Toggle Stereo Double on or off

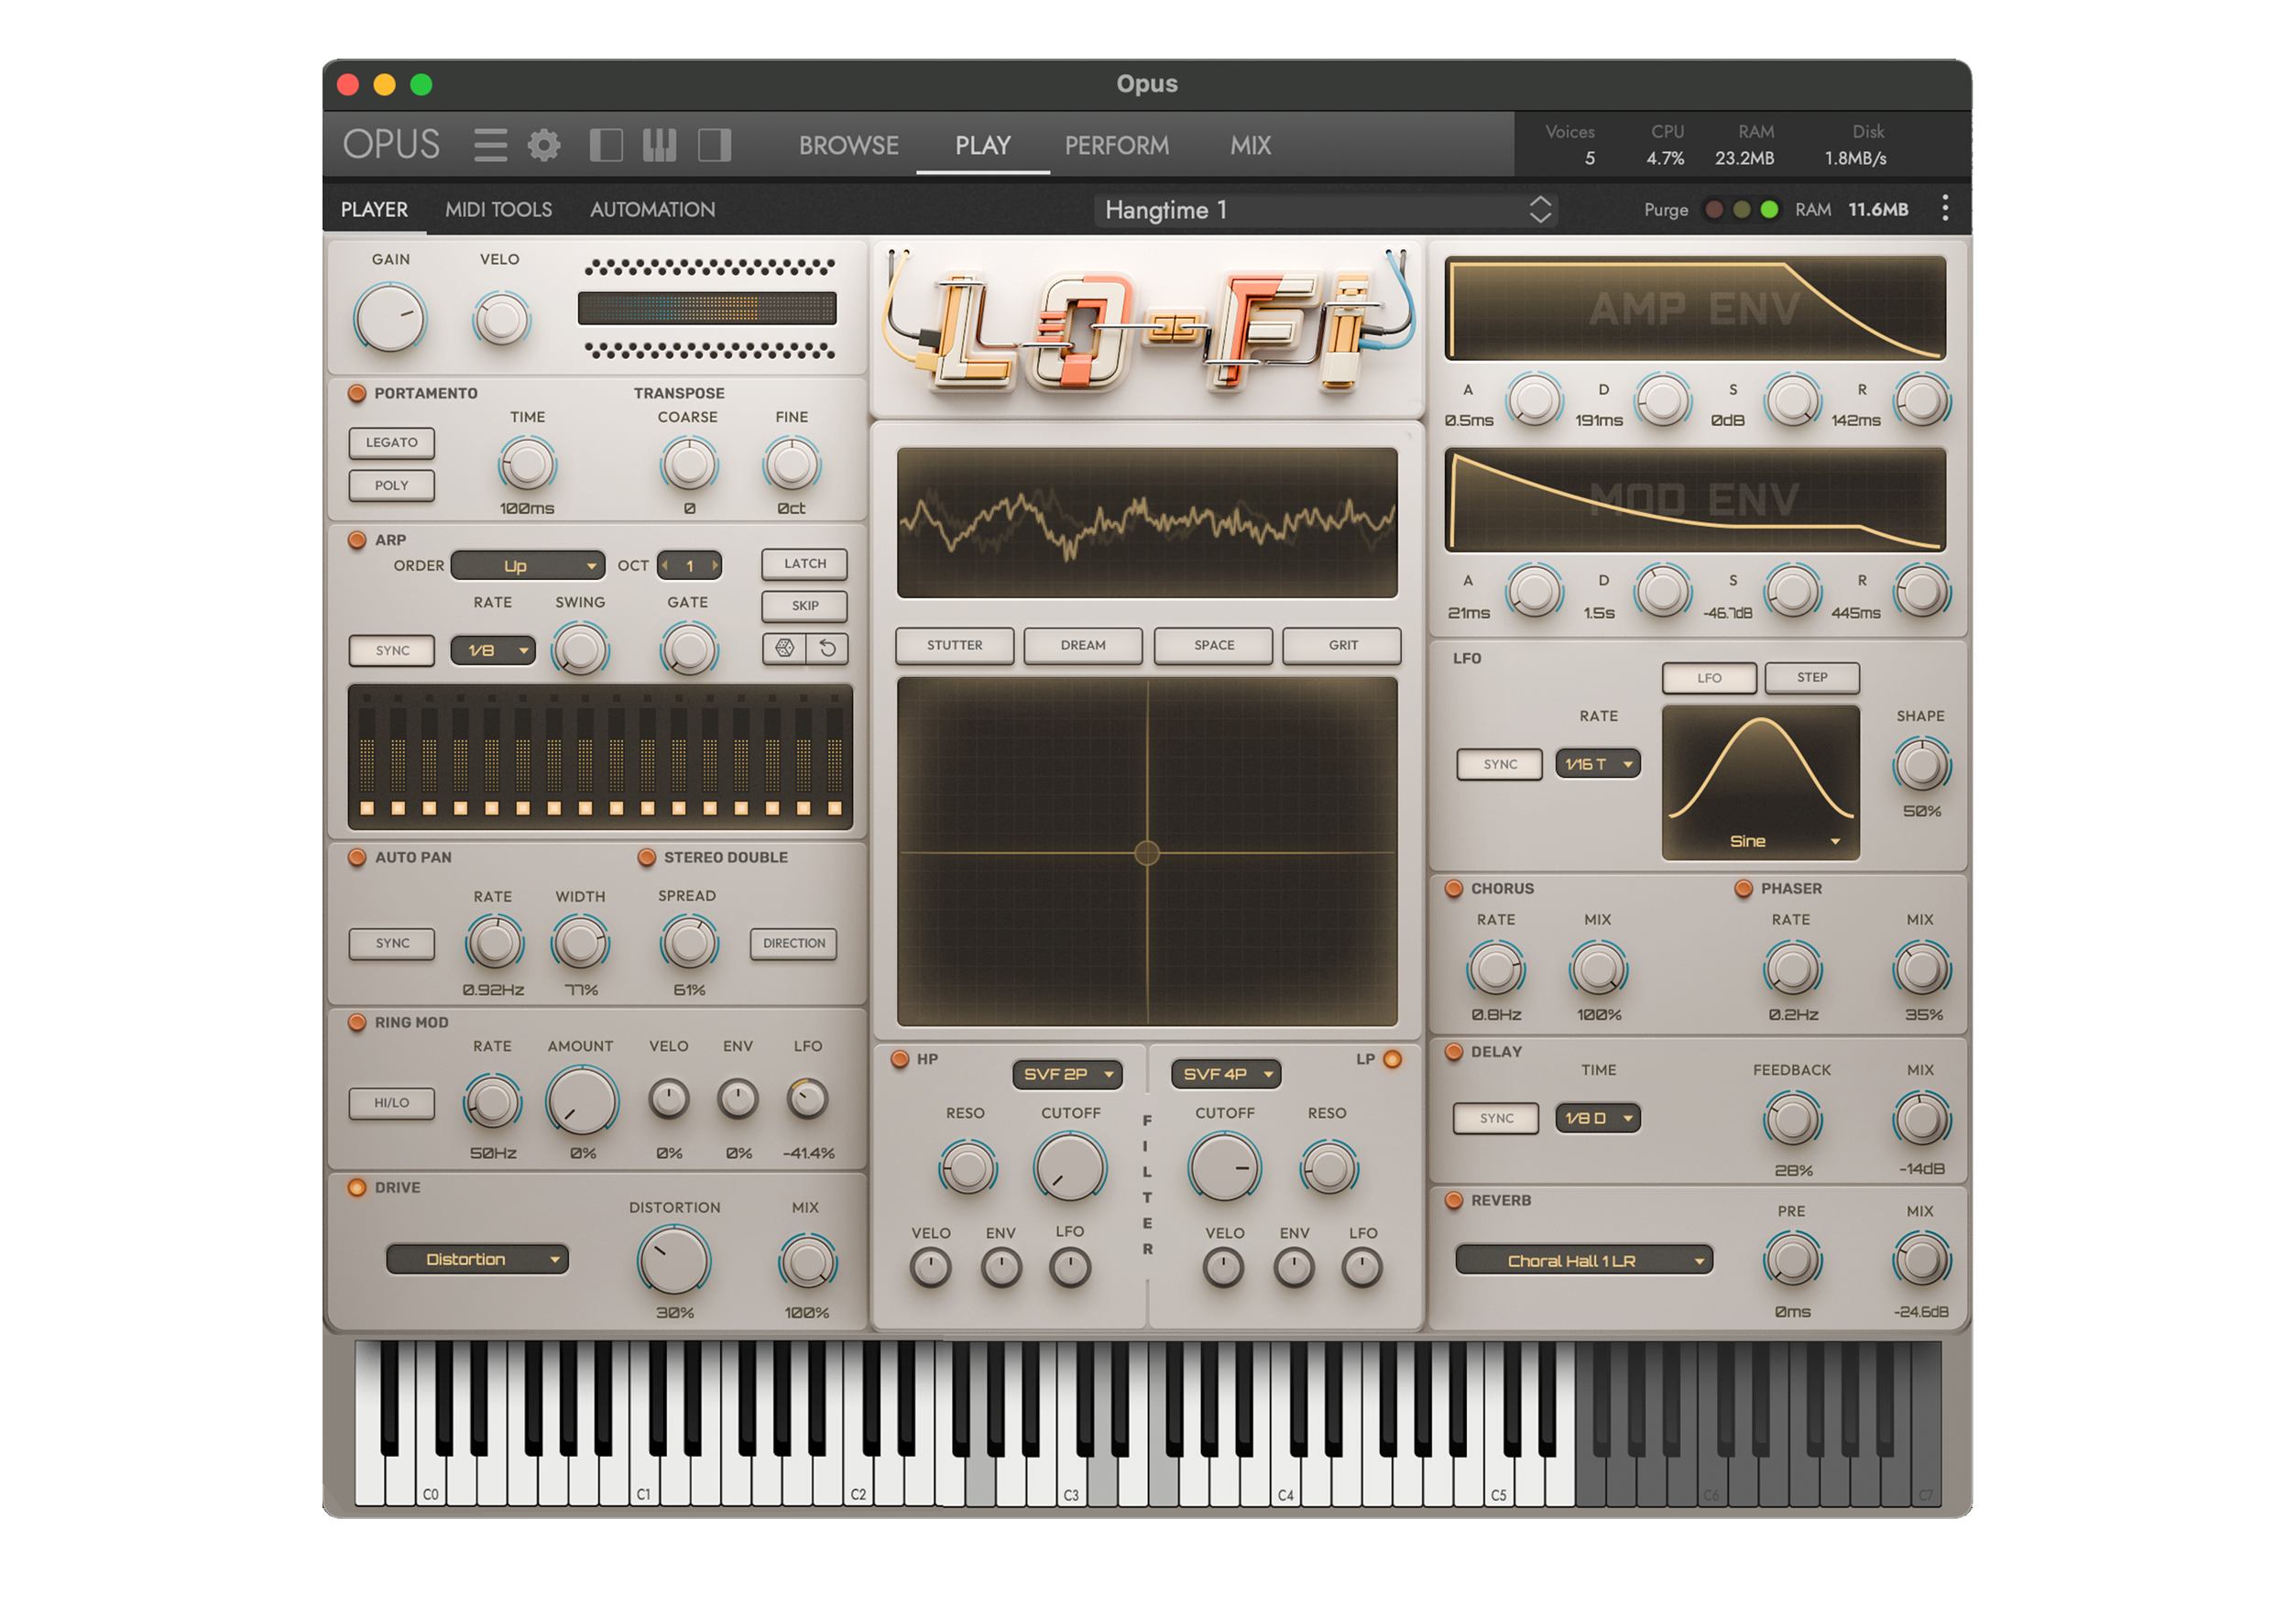(x=646, y=857)
